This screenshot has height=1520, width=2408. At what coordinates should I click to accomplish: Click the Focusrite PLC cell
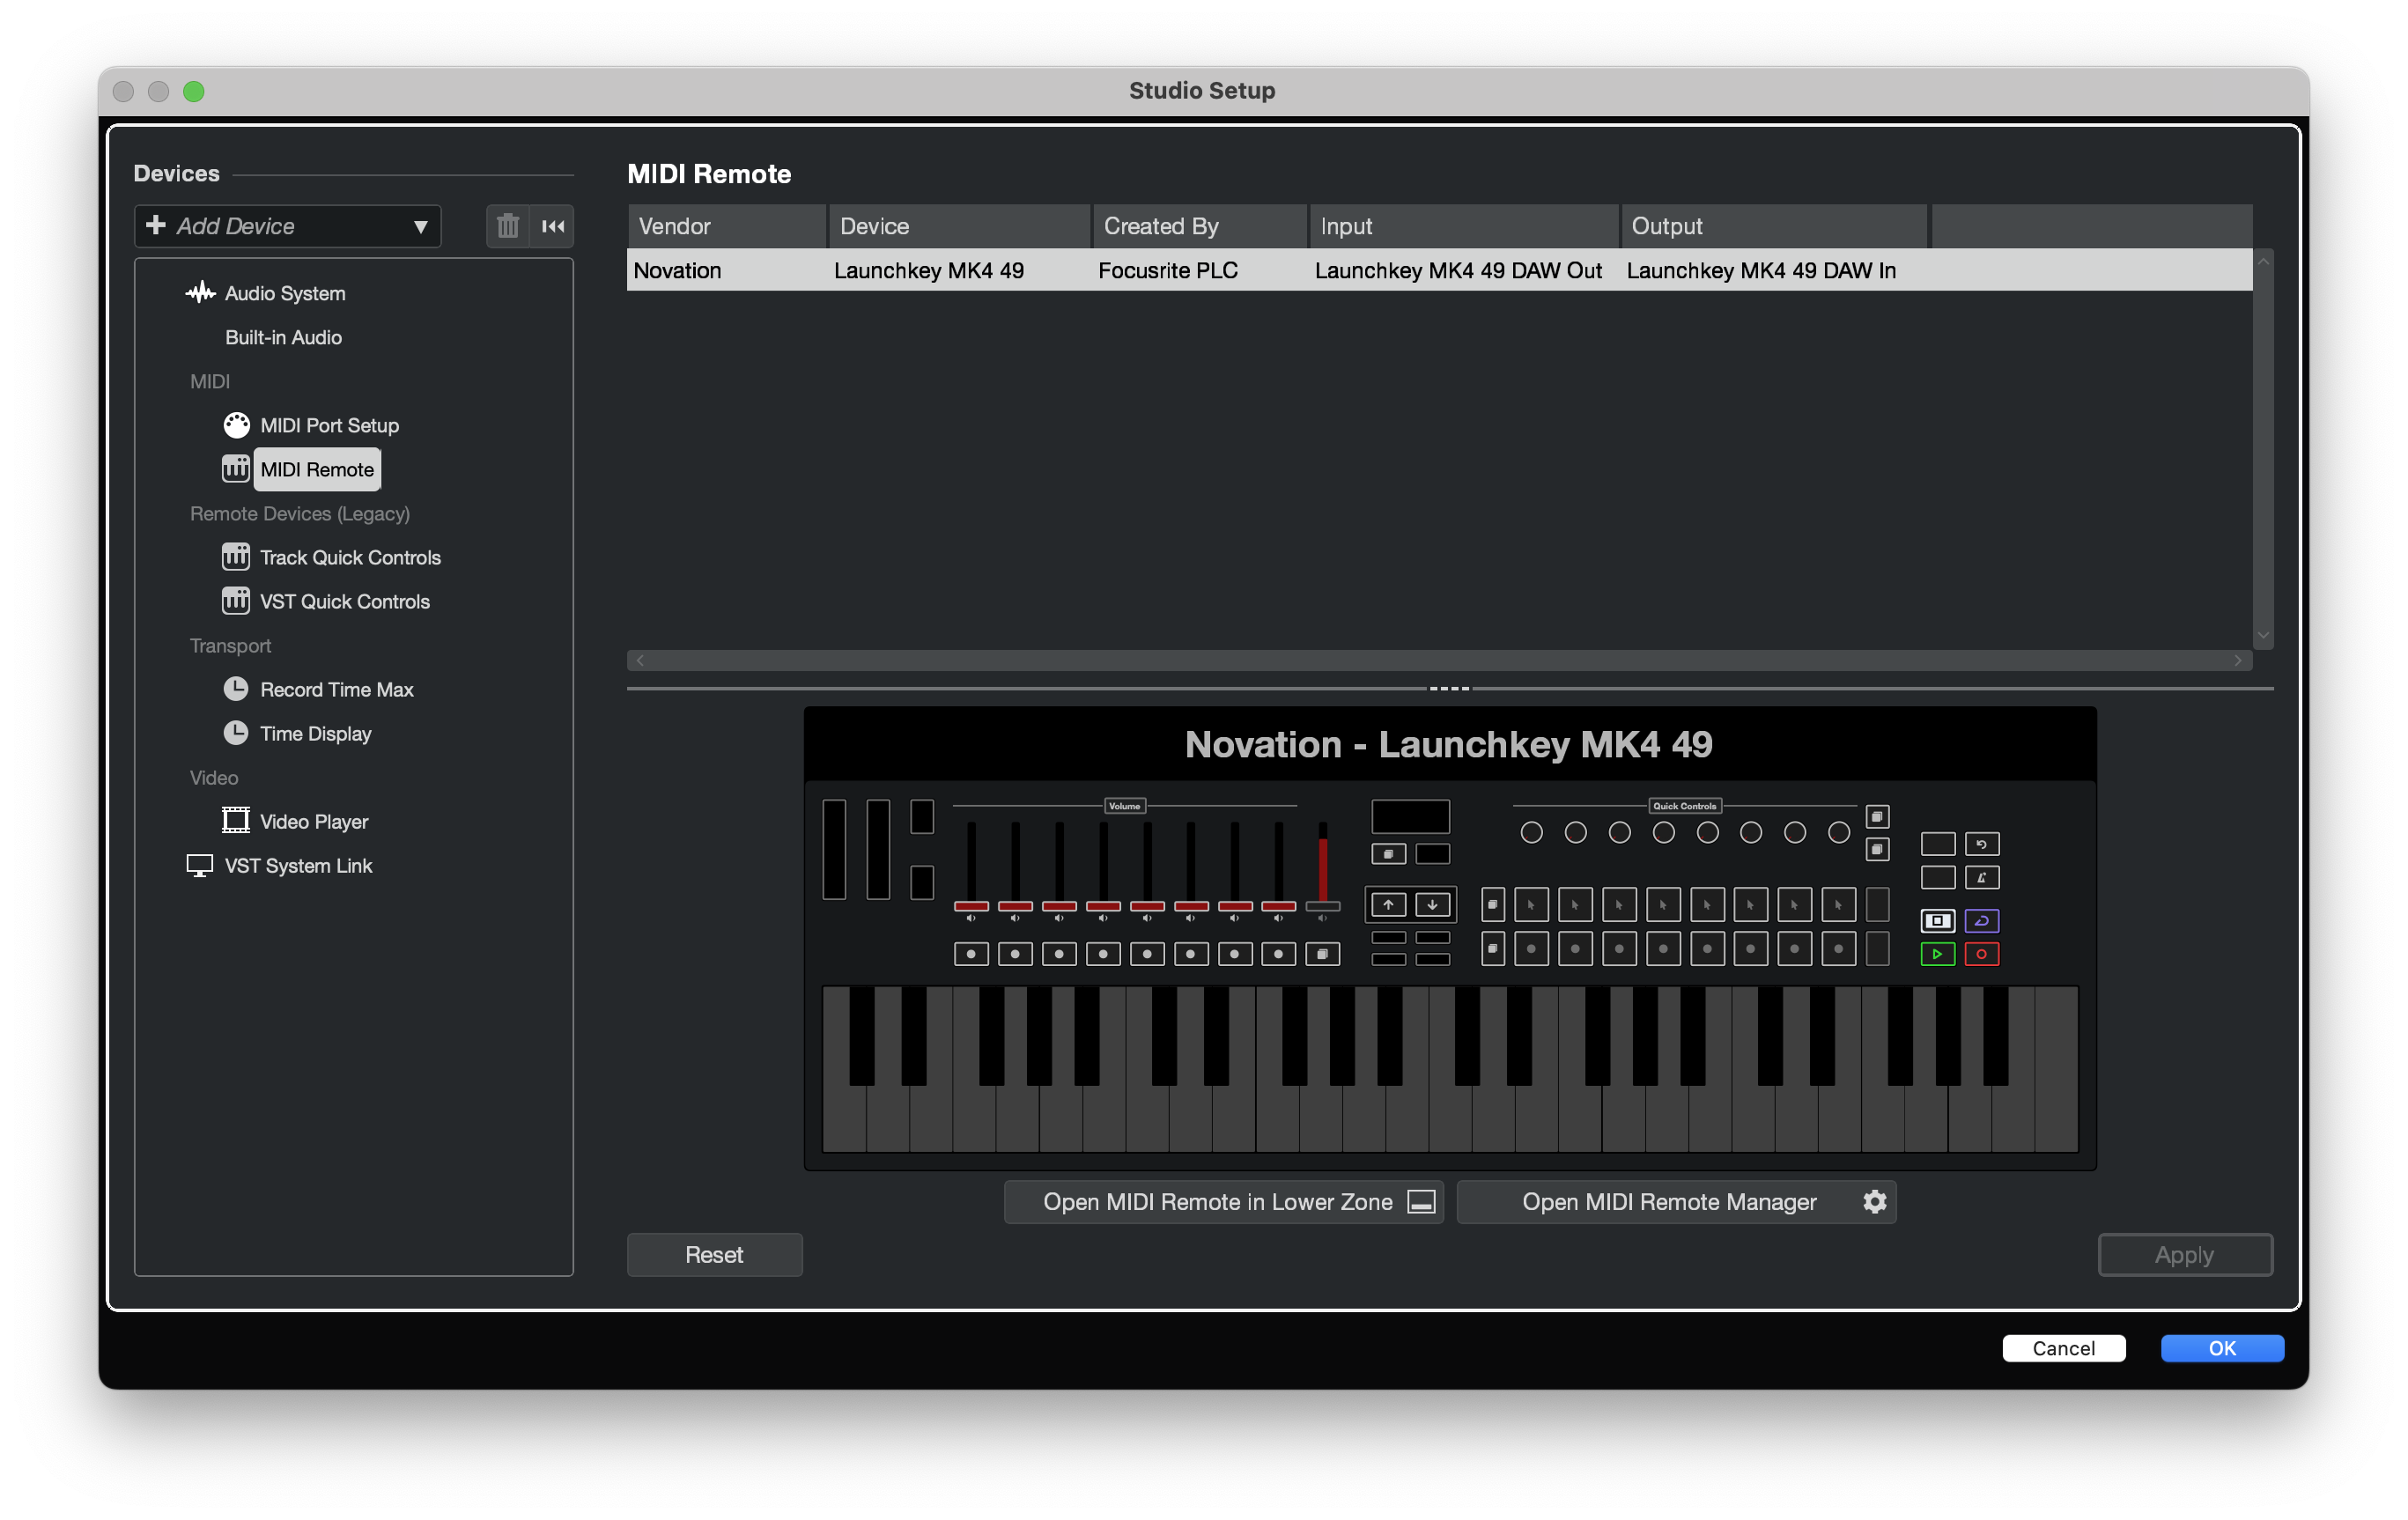[x=1200, y=270]
